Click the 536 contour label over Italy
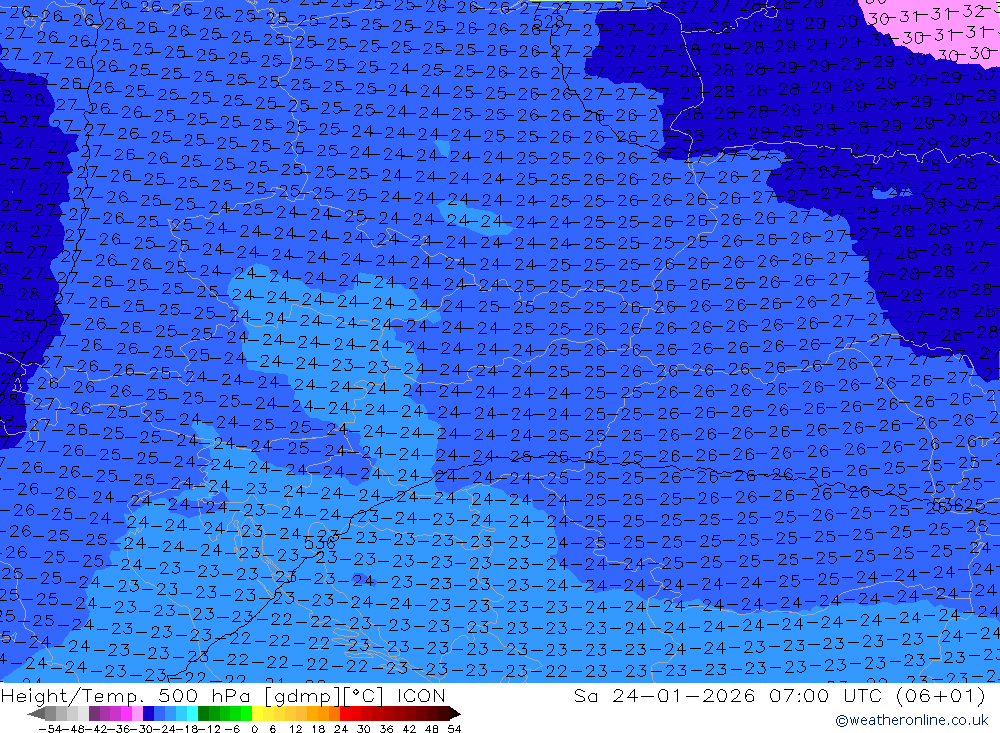This screenshot has width=1000, height=733. tap(320, 544)
